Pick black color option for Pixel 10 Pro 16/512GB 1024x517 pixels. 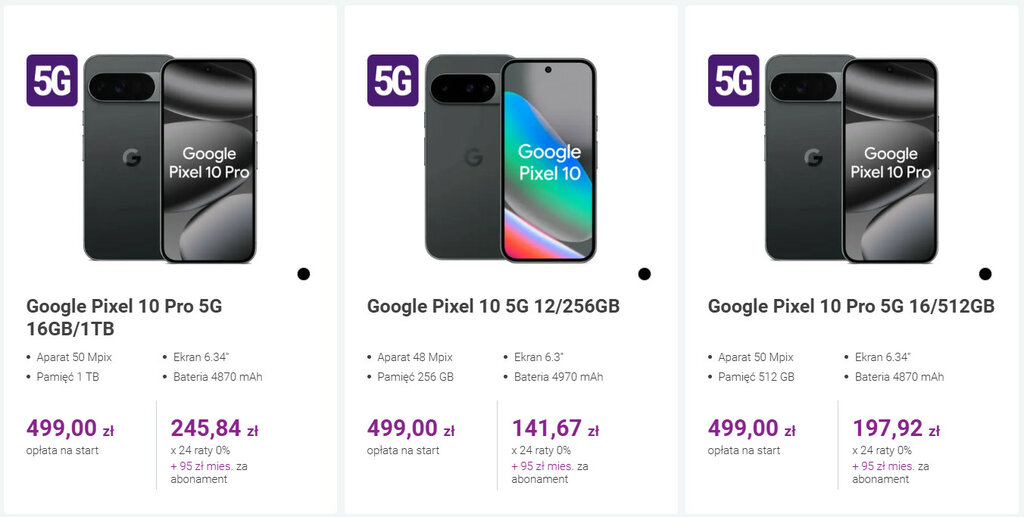985,273
